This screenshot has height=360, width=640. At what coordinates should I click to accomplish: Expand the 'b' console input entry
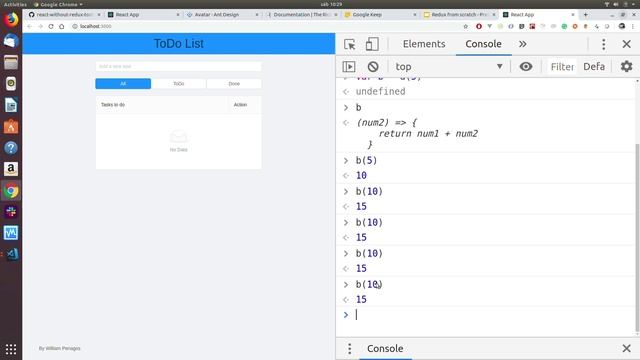(x=346, y=108)
